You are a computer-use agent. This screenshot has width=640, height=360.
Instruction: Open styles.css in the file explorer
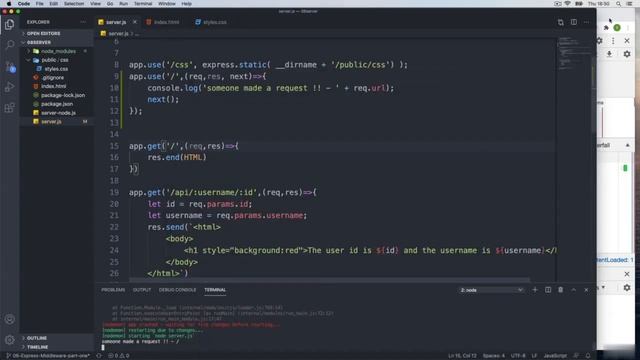coord(56,69)
